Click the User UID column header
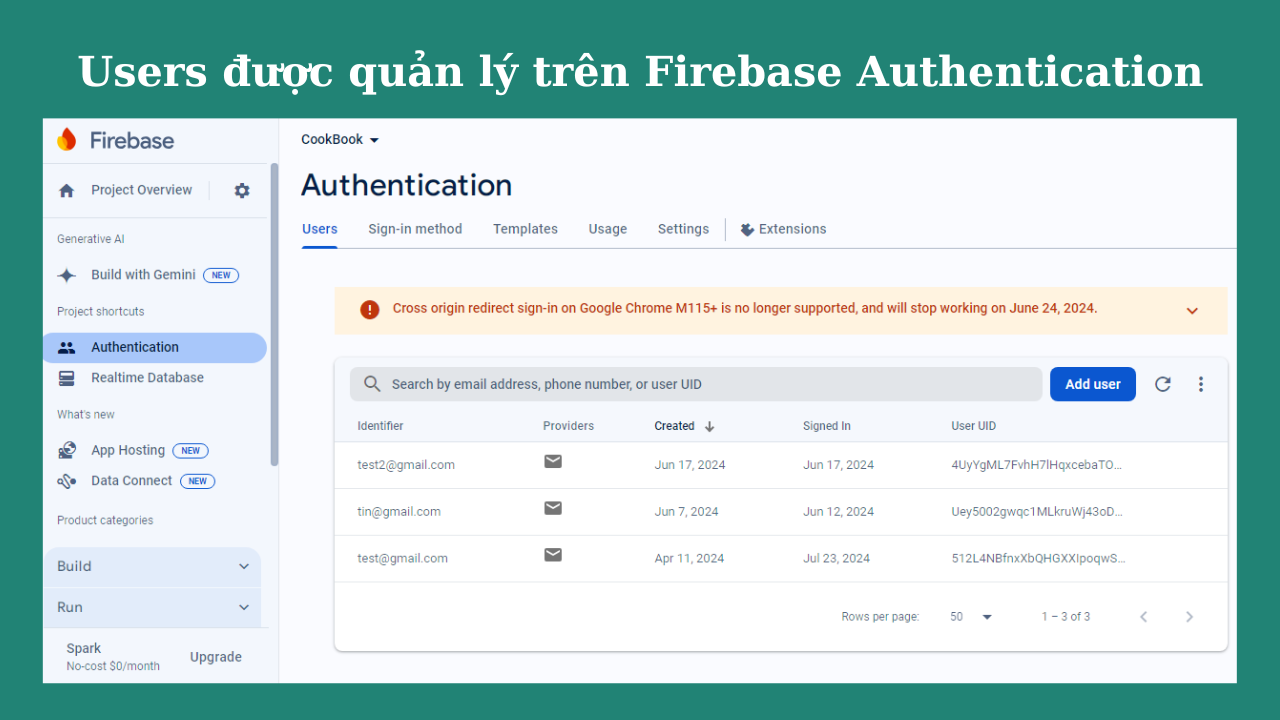Image resolution: width=1280 pixels, height=720 pixels. pyautogui.click(x=973, y=426)
